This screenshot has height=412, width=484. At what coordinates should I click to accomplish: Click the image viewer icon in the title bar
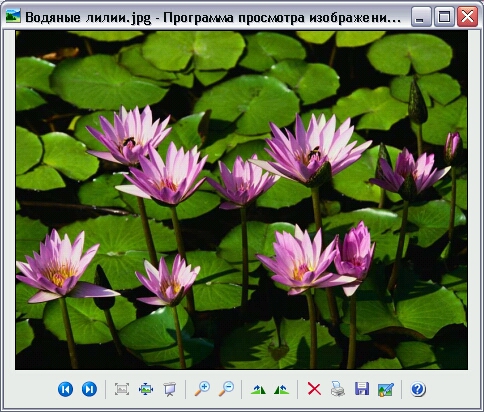point(13,16)
